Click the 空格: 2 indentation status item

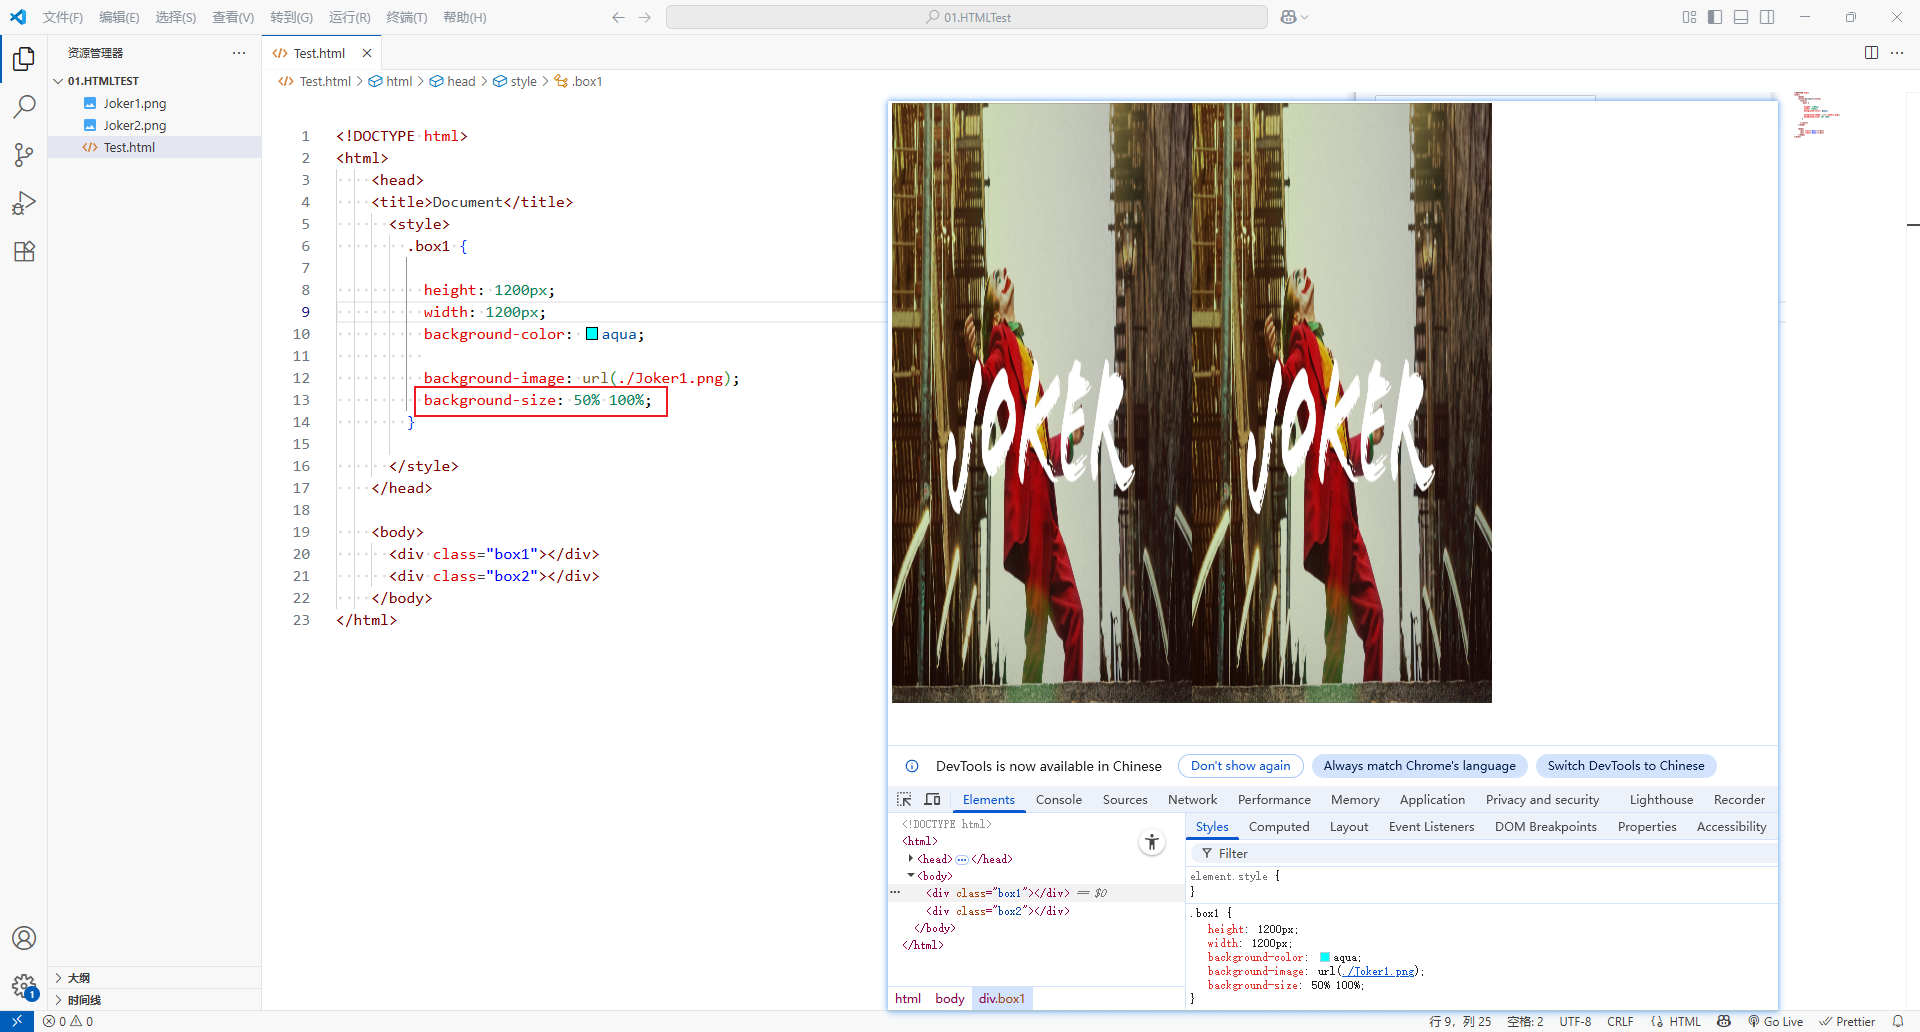point(1525,1021)
